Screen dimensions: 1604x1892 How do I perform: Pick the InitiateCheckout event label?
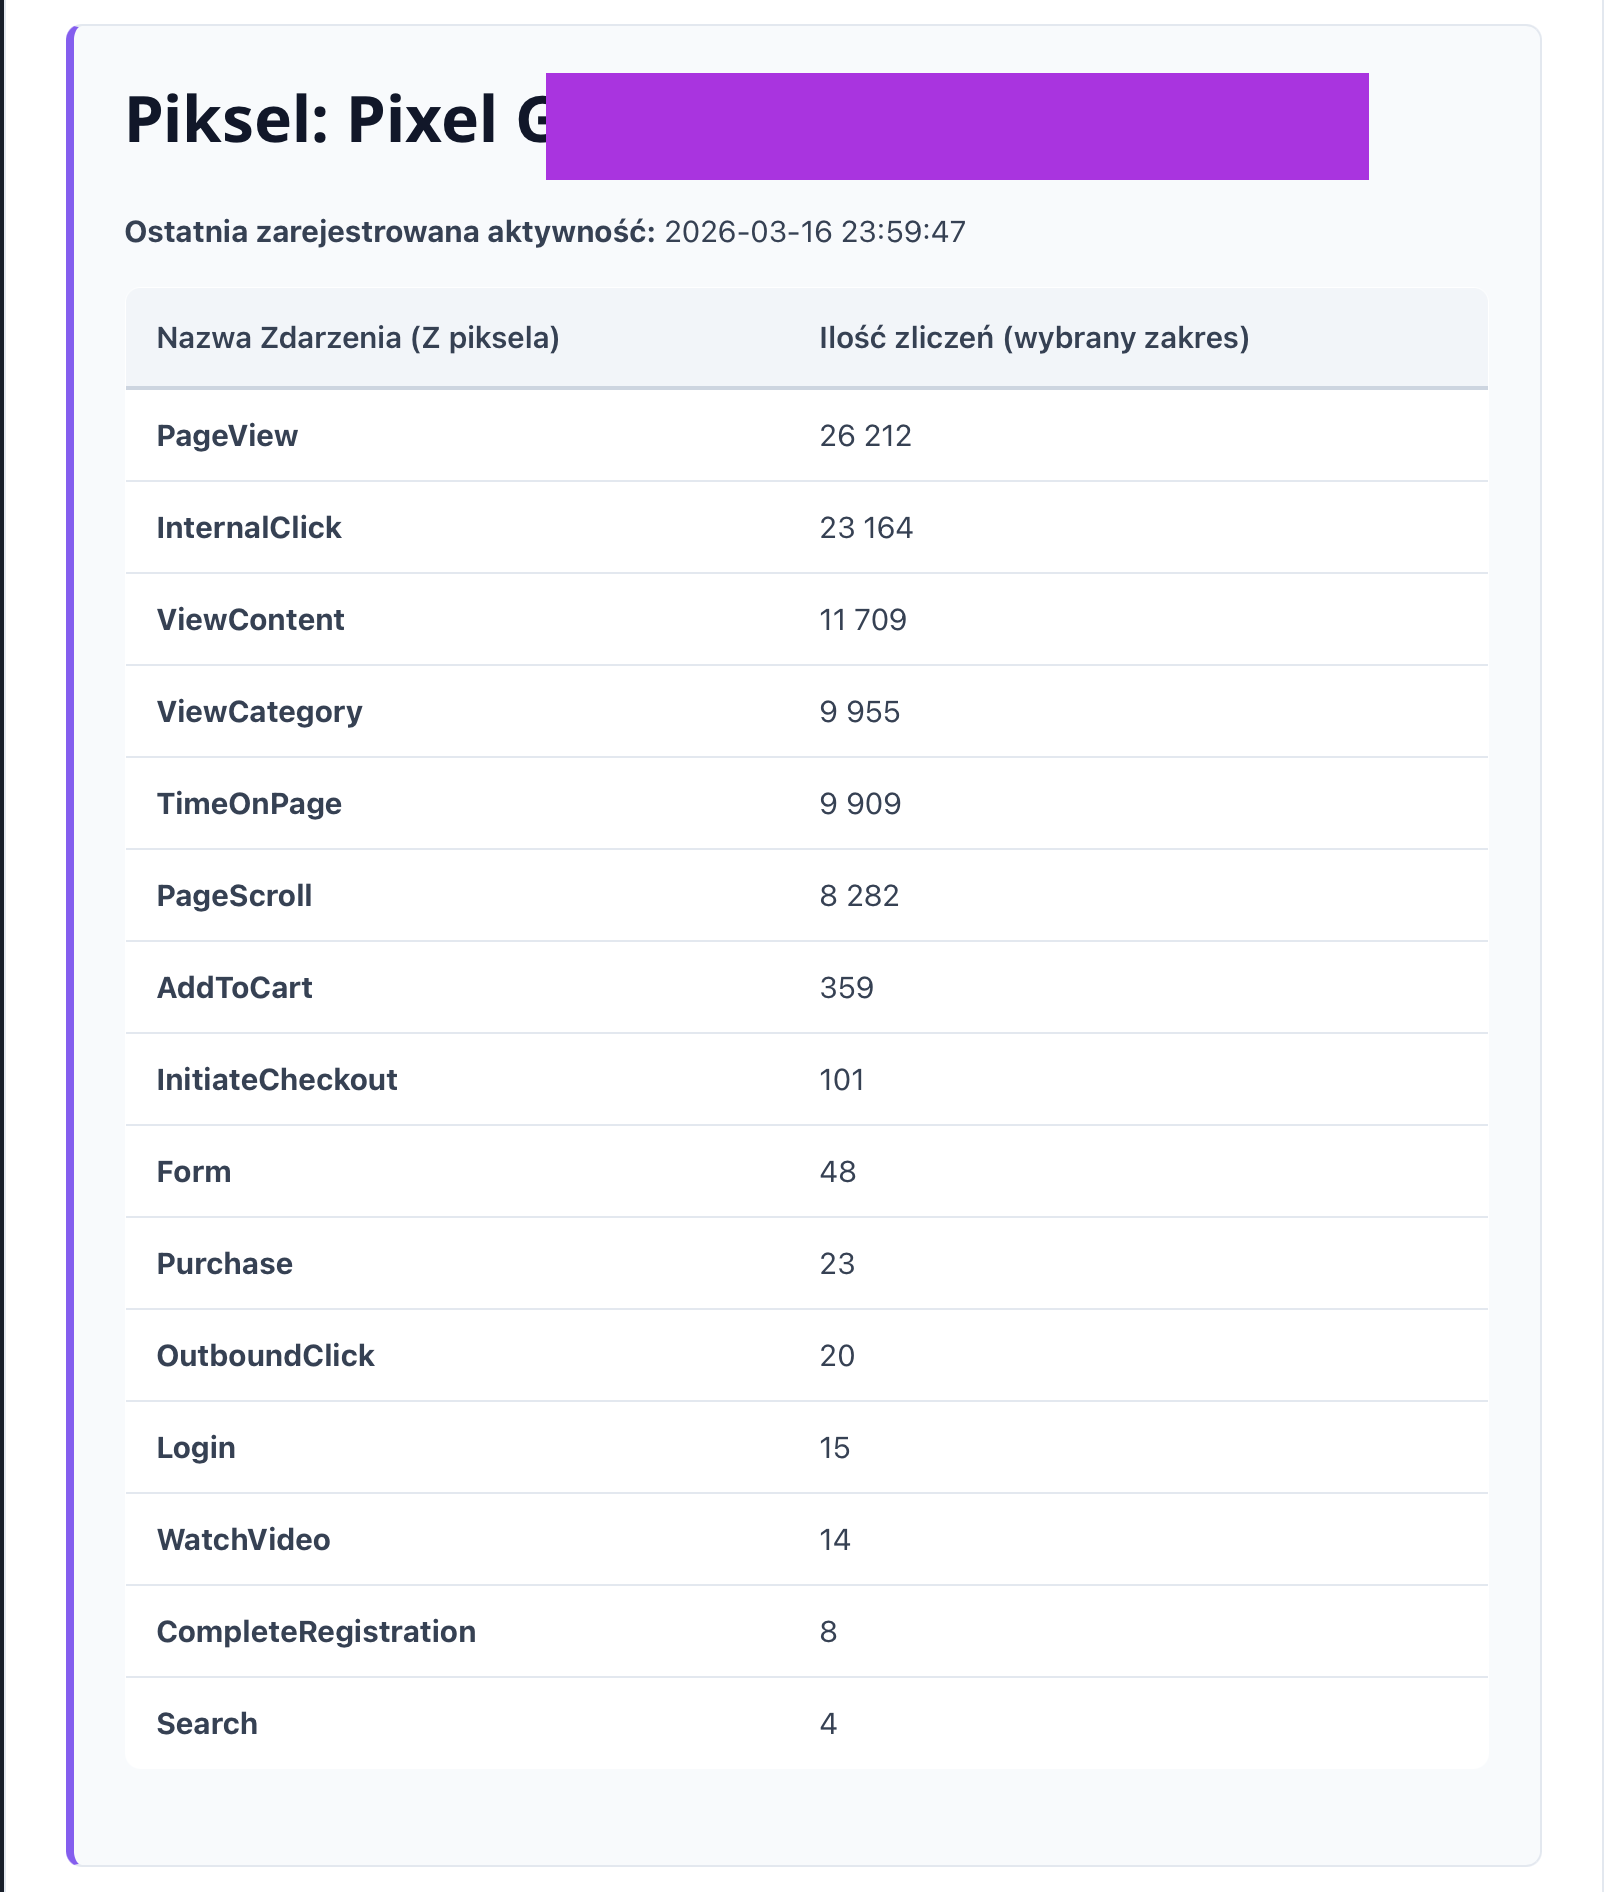pos(277,1080)
